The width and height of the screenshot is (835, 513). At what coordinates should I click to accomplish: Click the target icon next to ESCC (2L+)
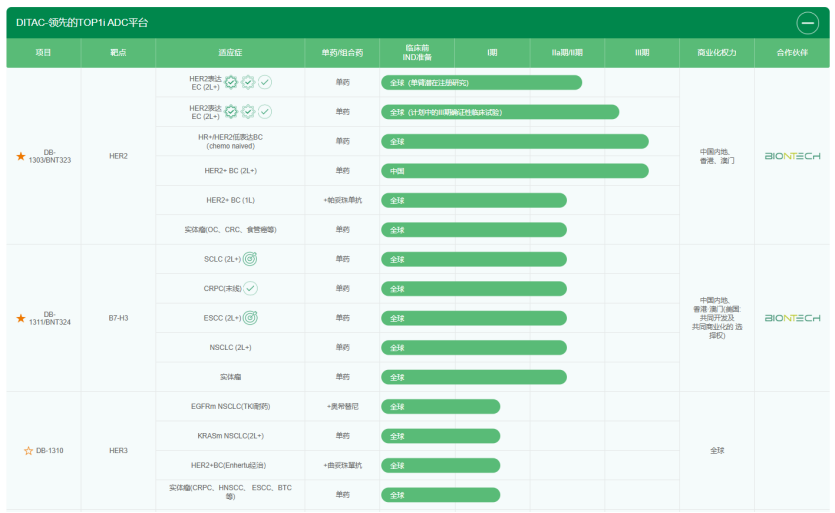point(250,318)
